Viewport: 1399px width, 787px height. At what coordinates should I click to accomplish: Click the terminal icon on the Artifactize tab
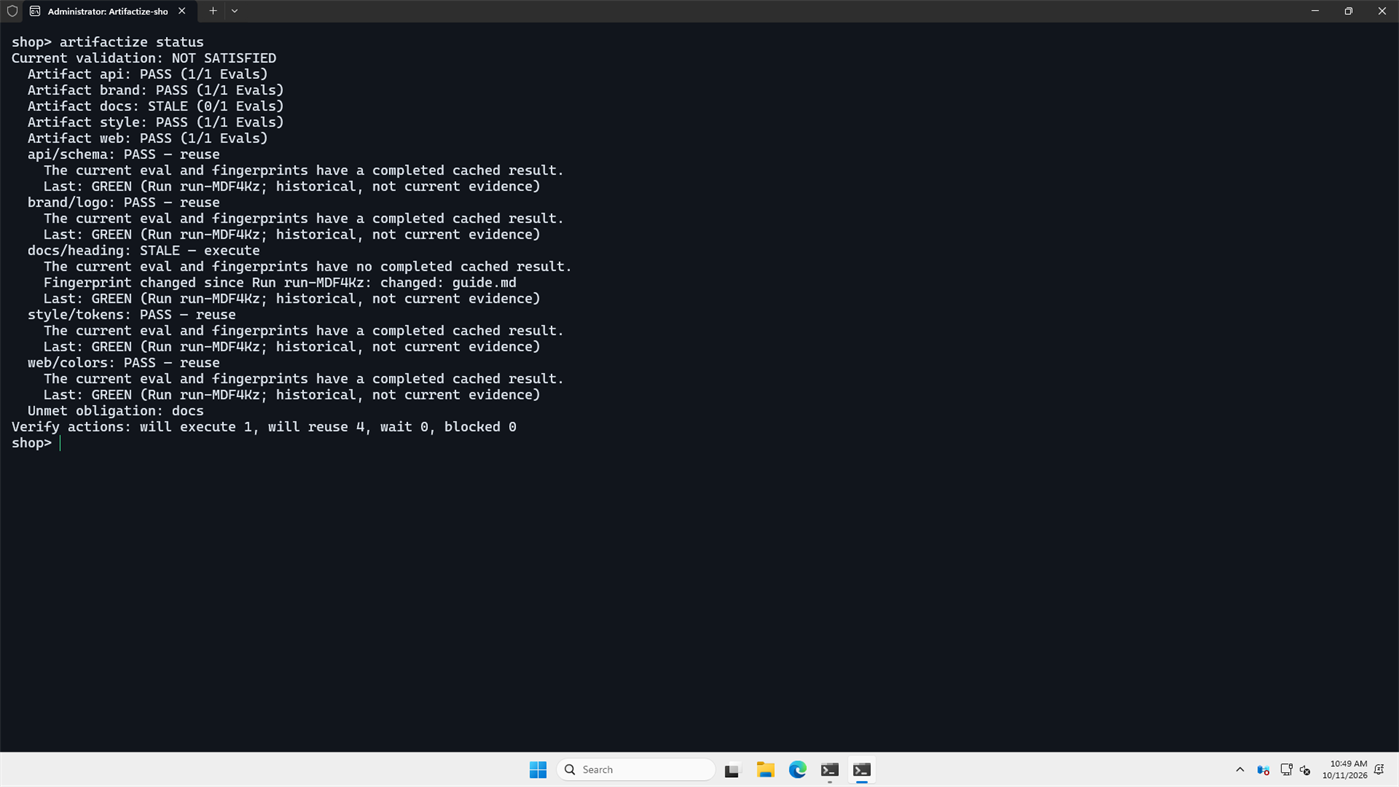[x=35, y=11]
